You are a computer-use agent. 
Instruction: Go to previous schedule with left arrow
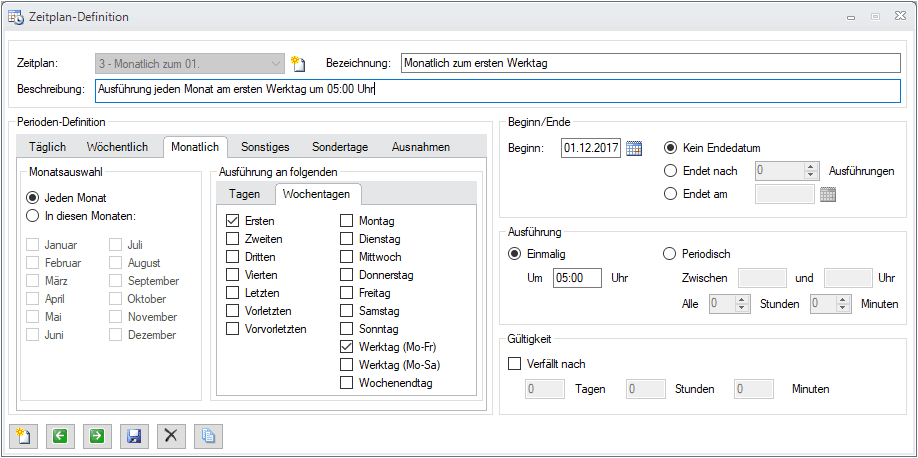tap(59, 435)
